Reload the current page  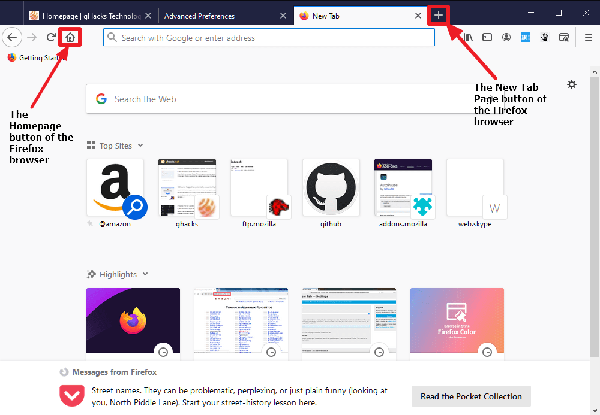coord(51,37)
